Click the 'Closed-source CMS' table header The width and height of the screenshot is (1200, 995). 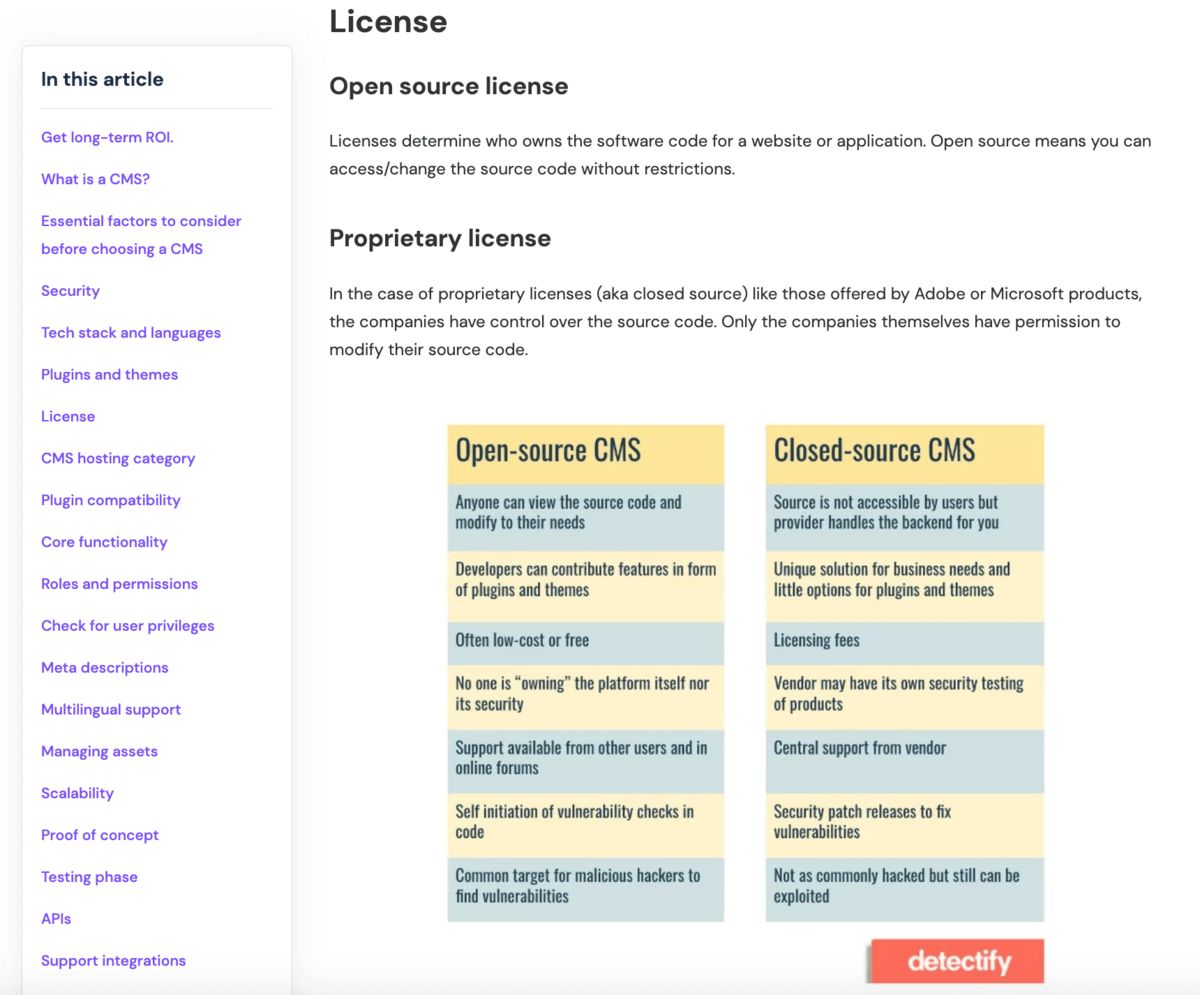pyautogui.click(x=905, y=454)
